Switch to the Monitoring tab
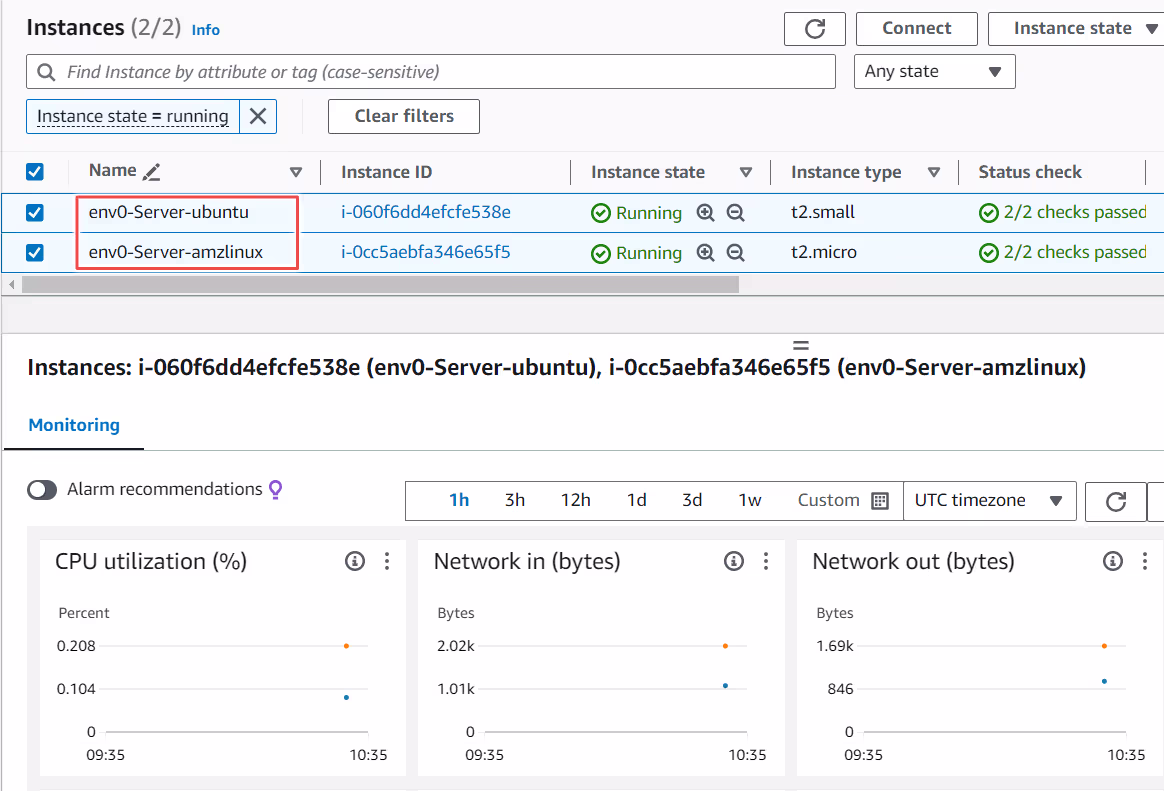Screen dimensions: 1164x791 [x=73, y=425]
